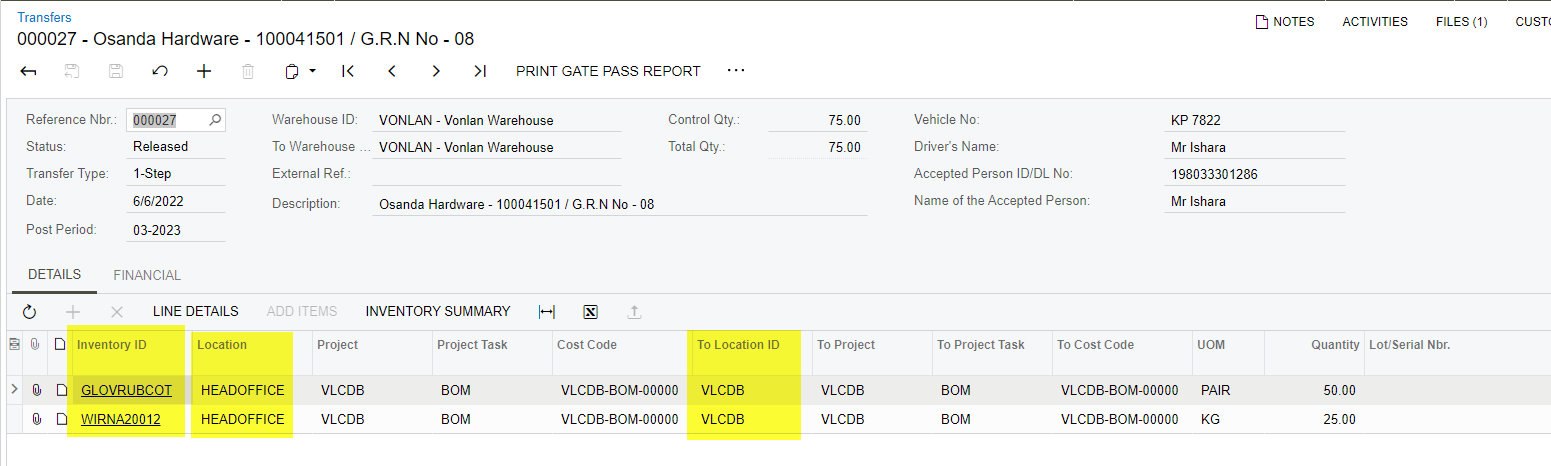Click the column configuration icon in grid header
The height and width of the screenshot is (466, 1551).
click(x=14, y=345)
